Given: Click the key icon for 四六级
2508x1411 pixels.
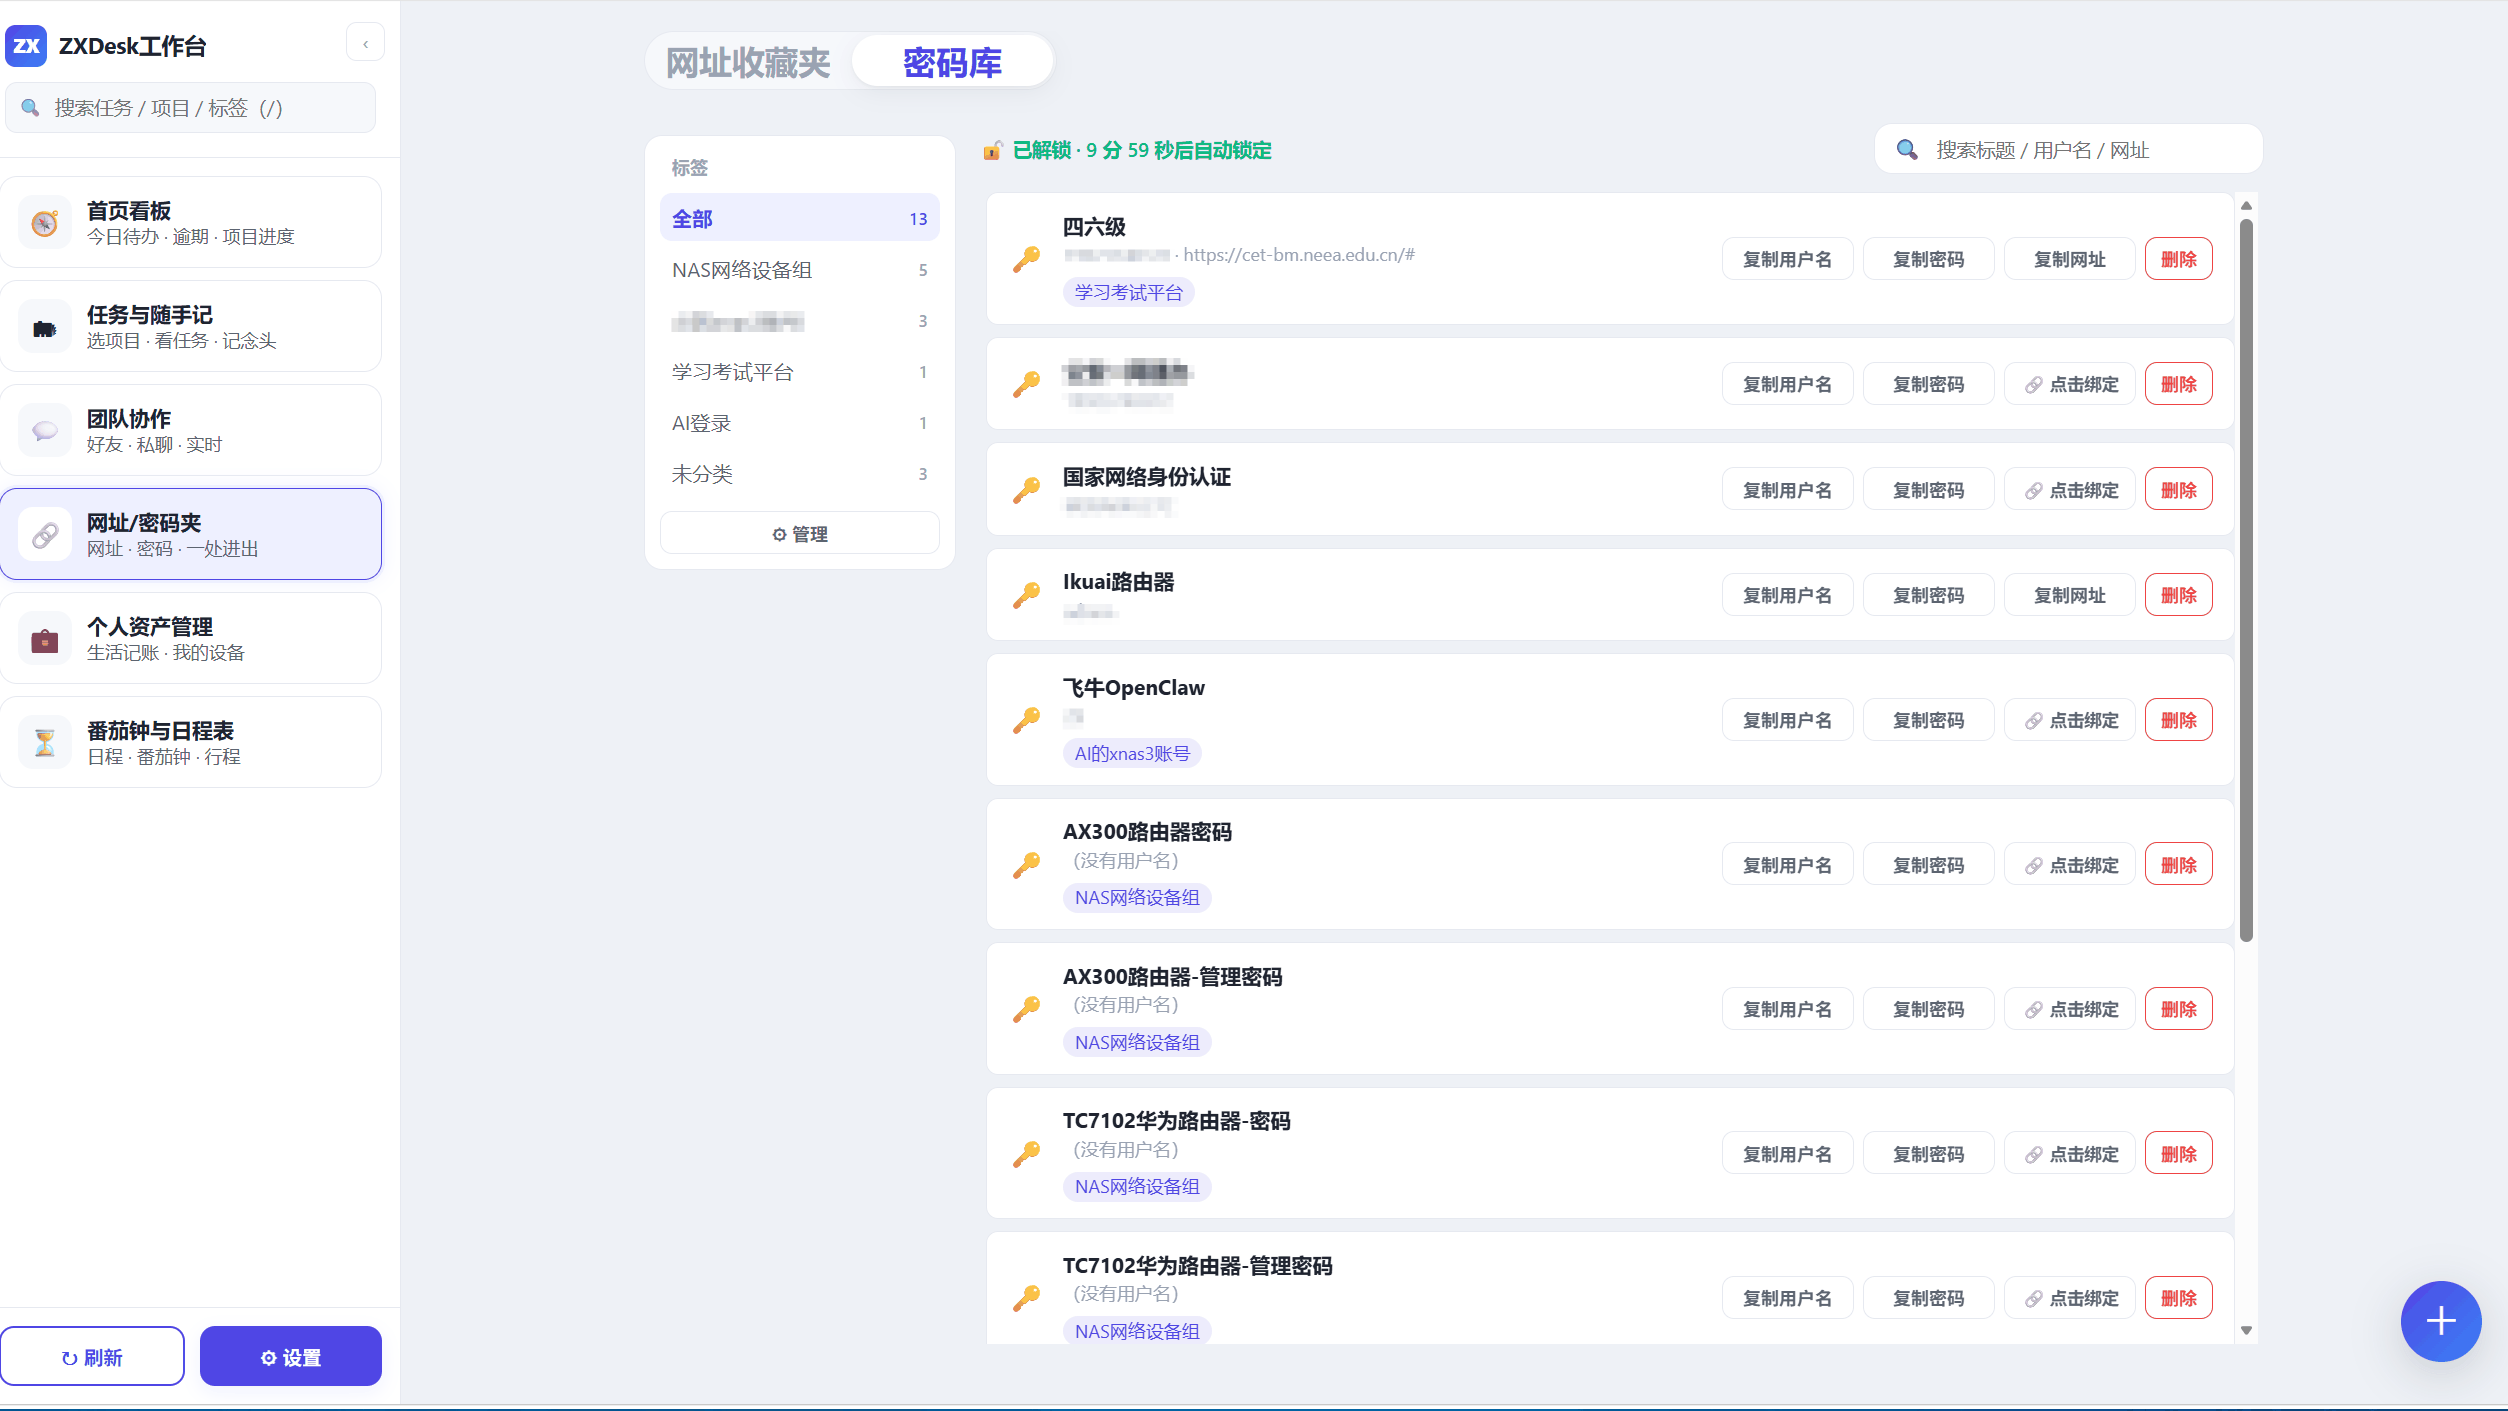Looking at the screenshot, I should (x=1026, y=259).
